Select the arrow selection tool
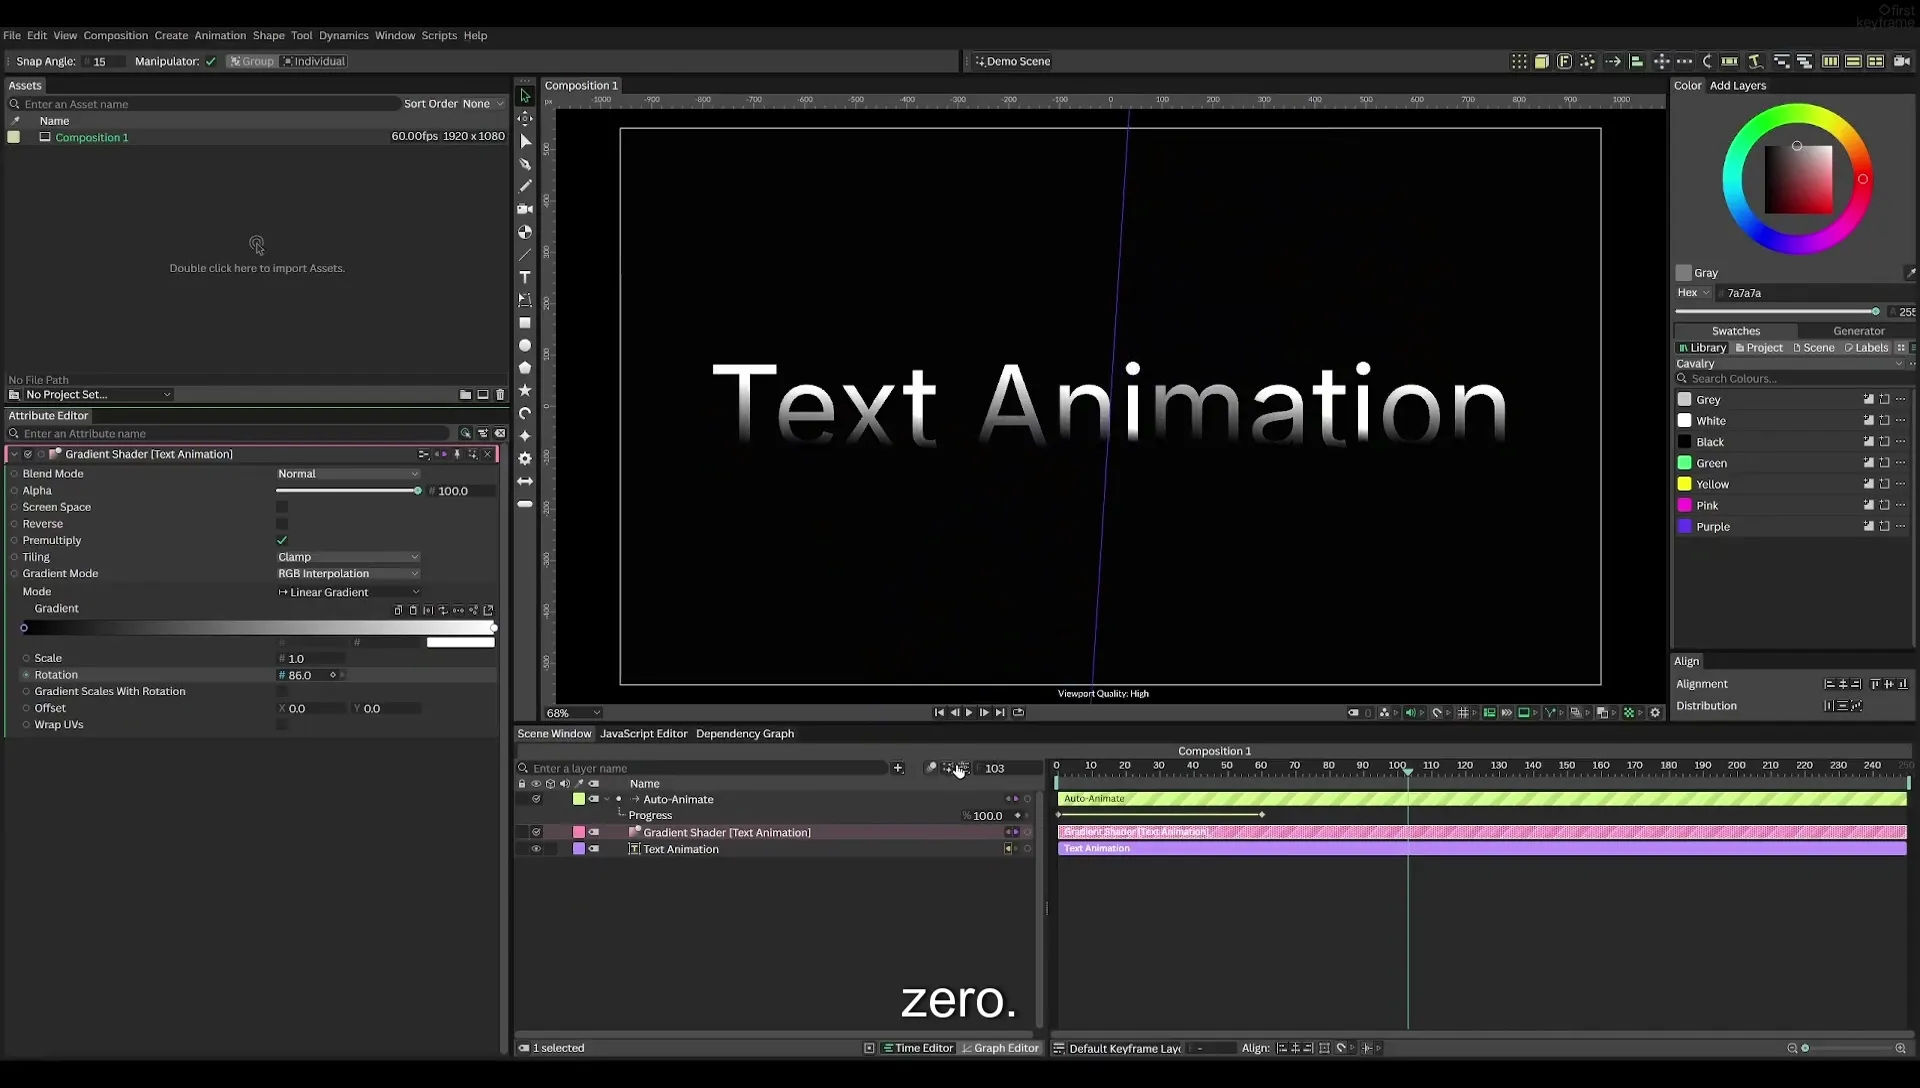The width and height of the screenshot is (1920, 1088). 525,96
